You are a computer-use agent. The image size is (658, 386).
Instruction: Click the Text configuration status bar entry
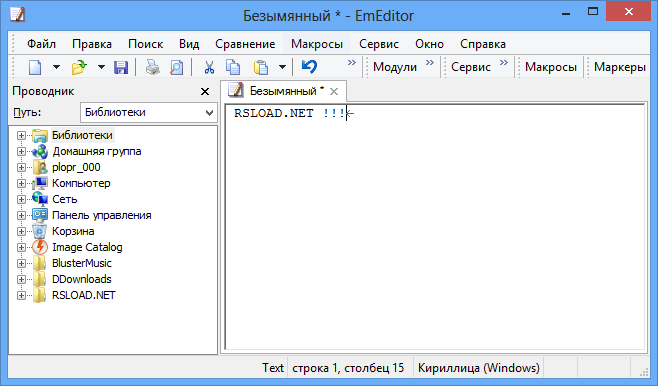(x=273, y=368)
